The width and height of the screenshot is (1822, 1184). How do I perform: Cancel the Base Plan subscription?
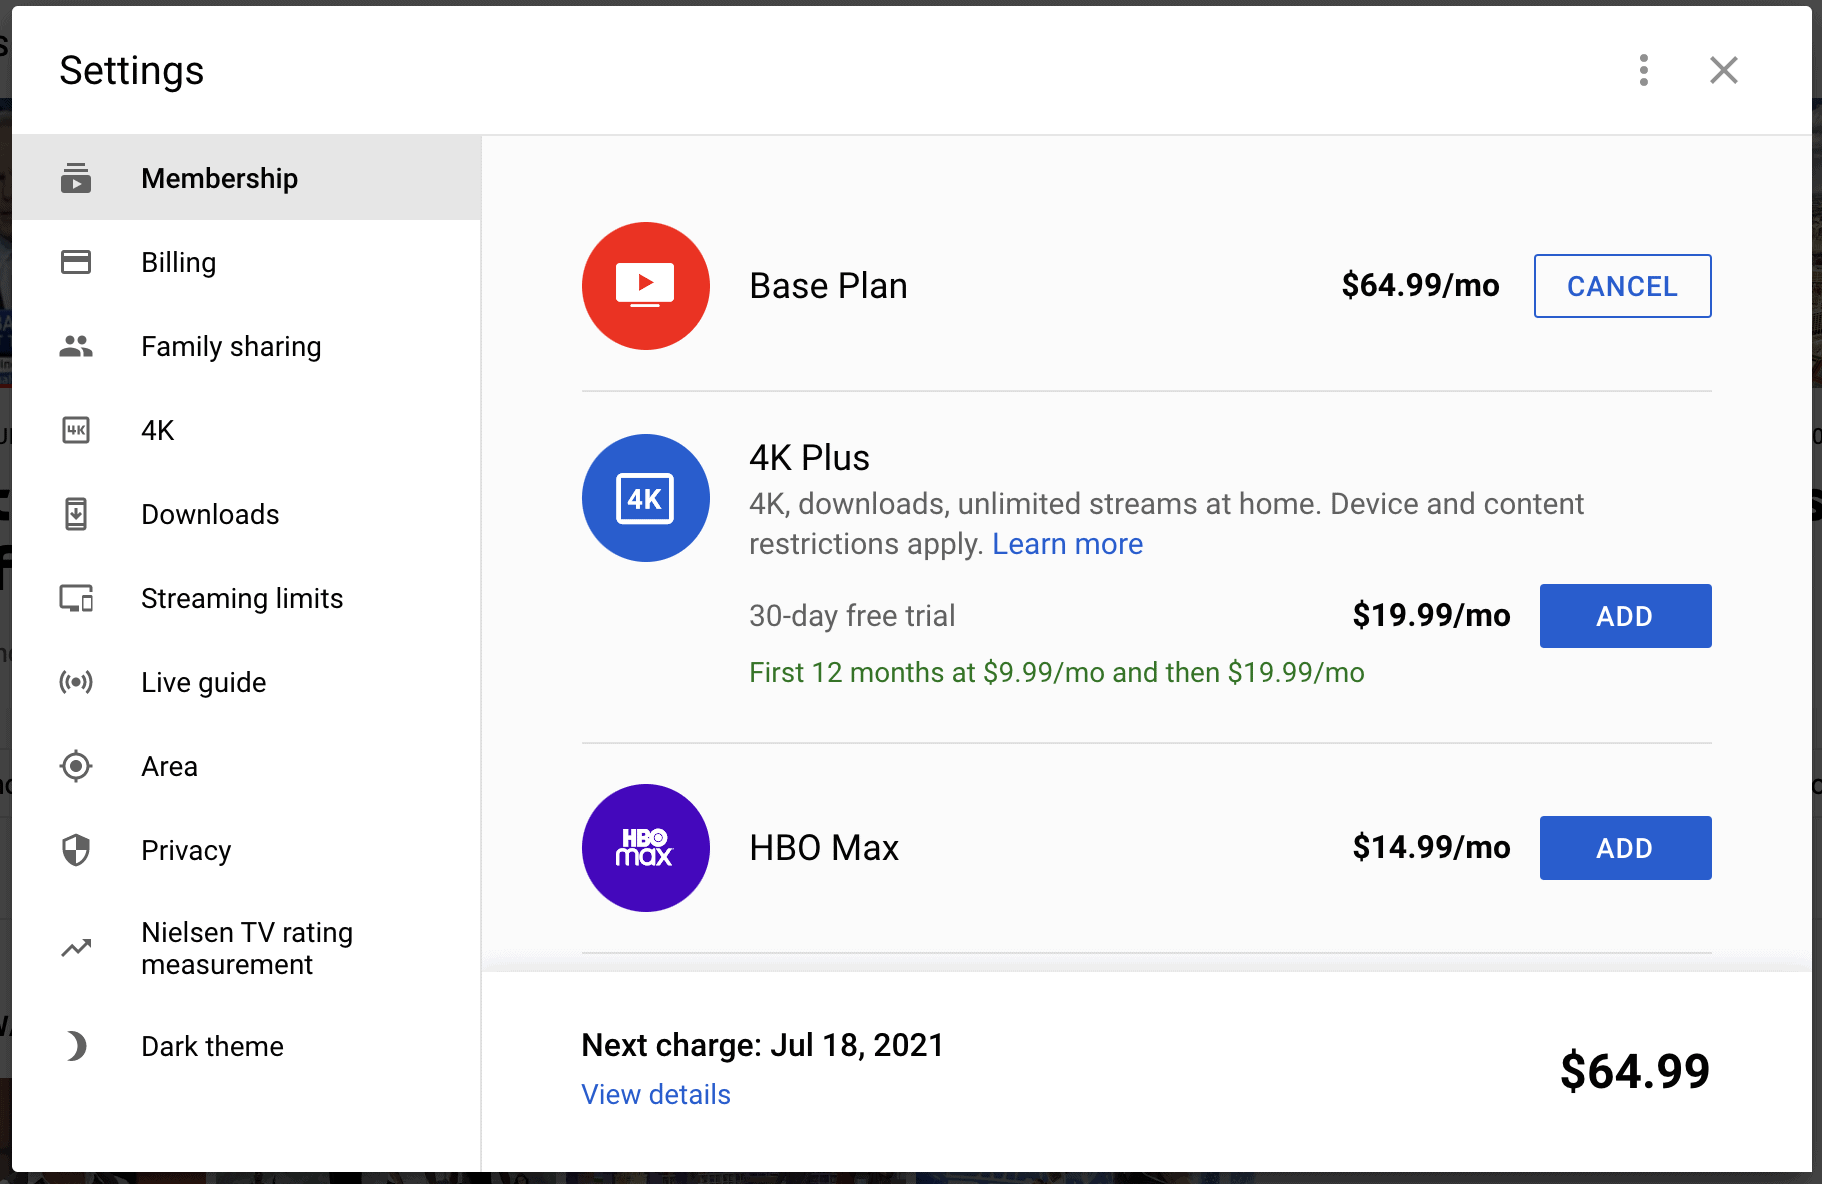pos(1621,286)
